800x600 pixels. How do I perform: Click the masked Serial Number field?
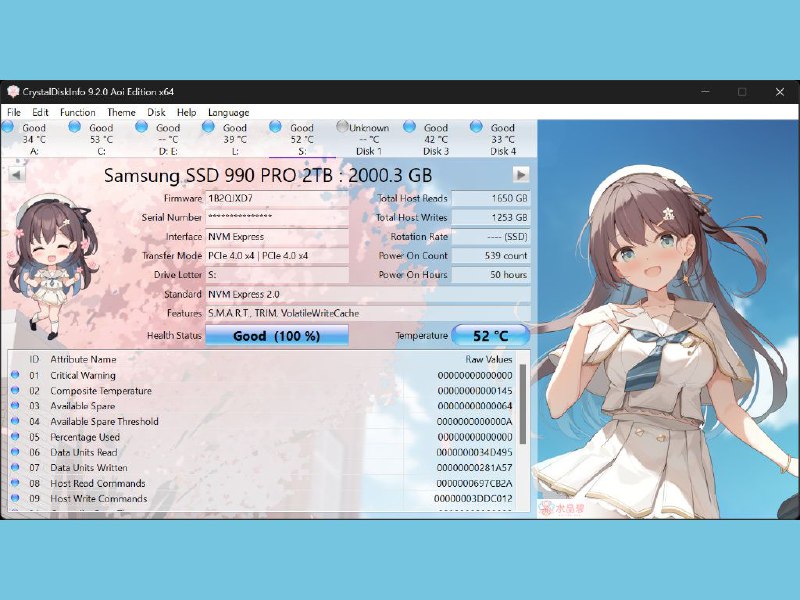click(277, 217)
